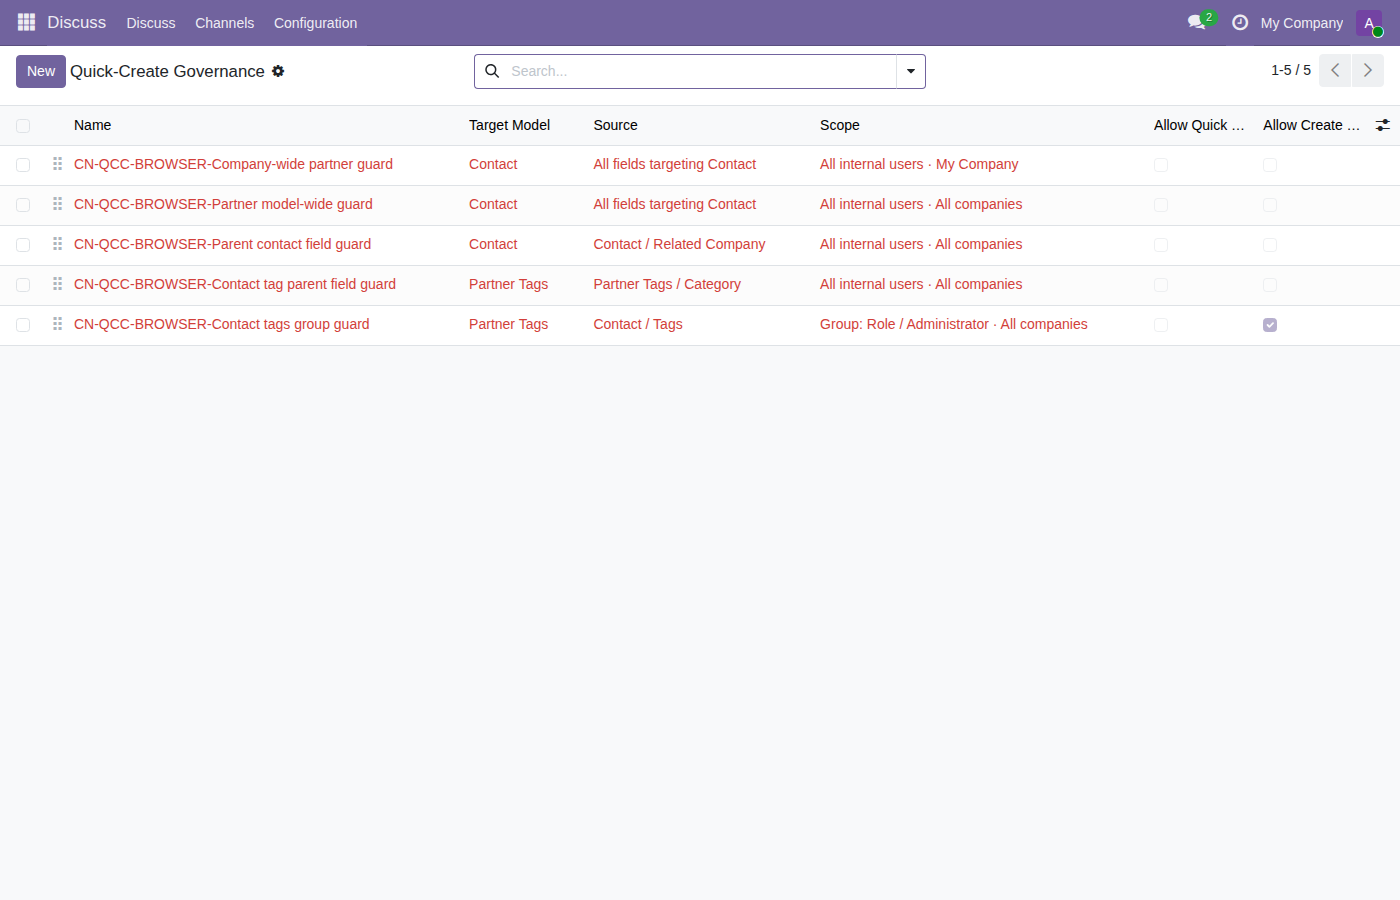Go to next page of records

[x=1368, y=71]
